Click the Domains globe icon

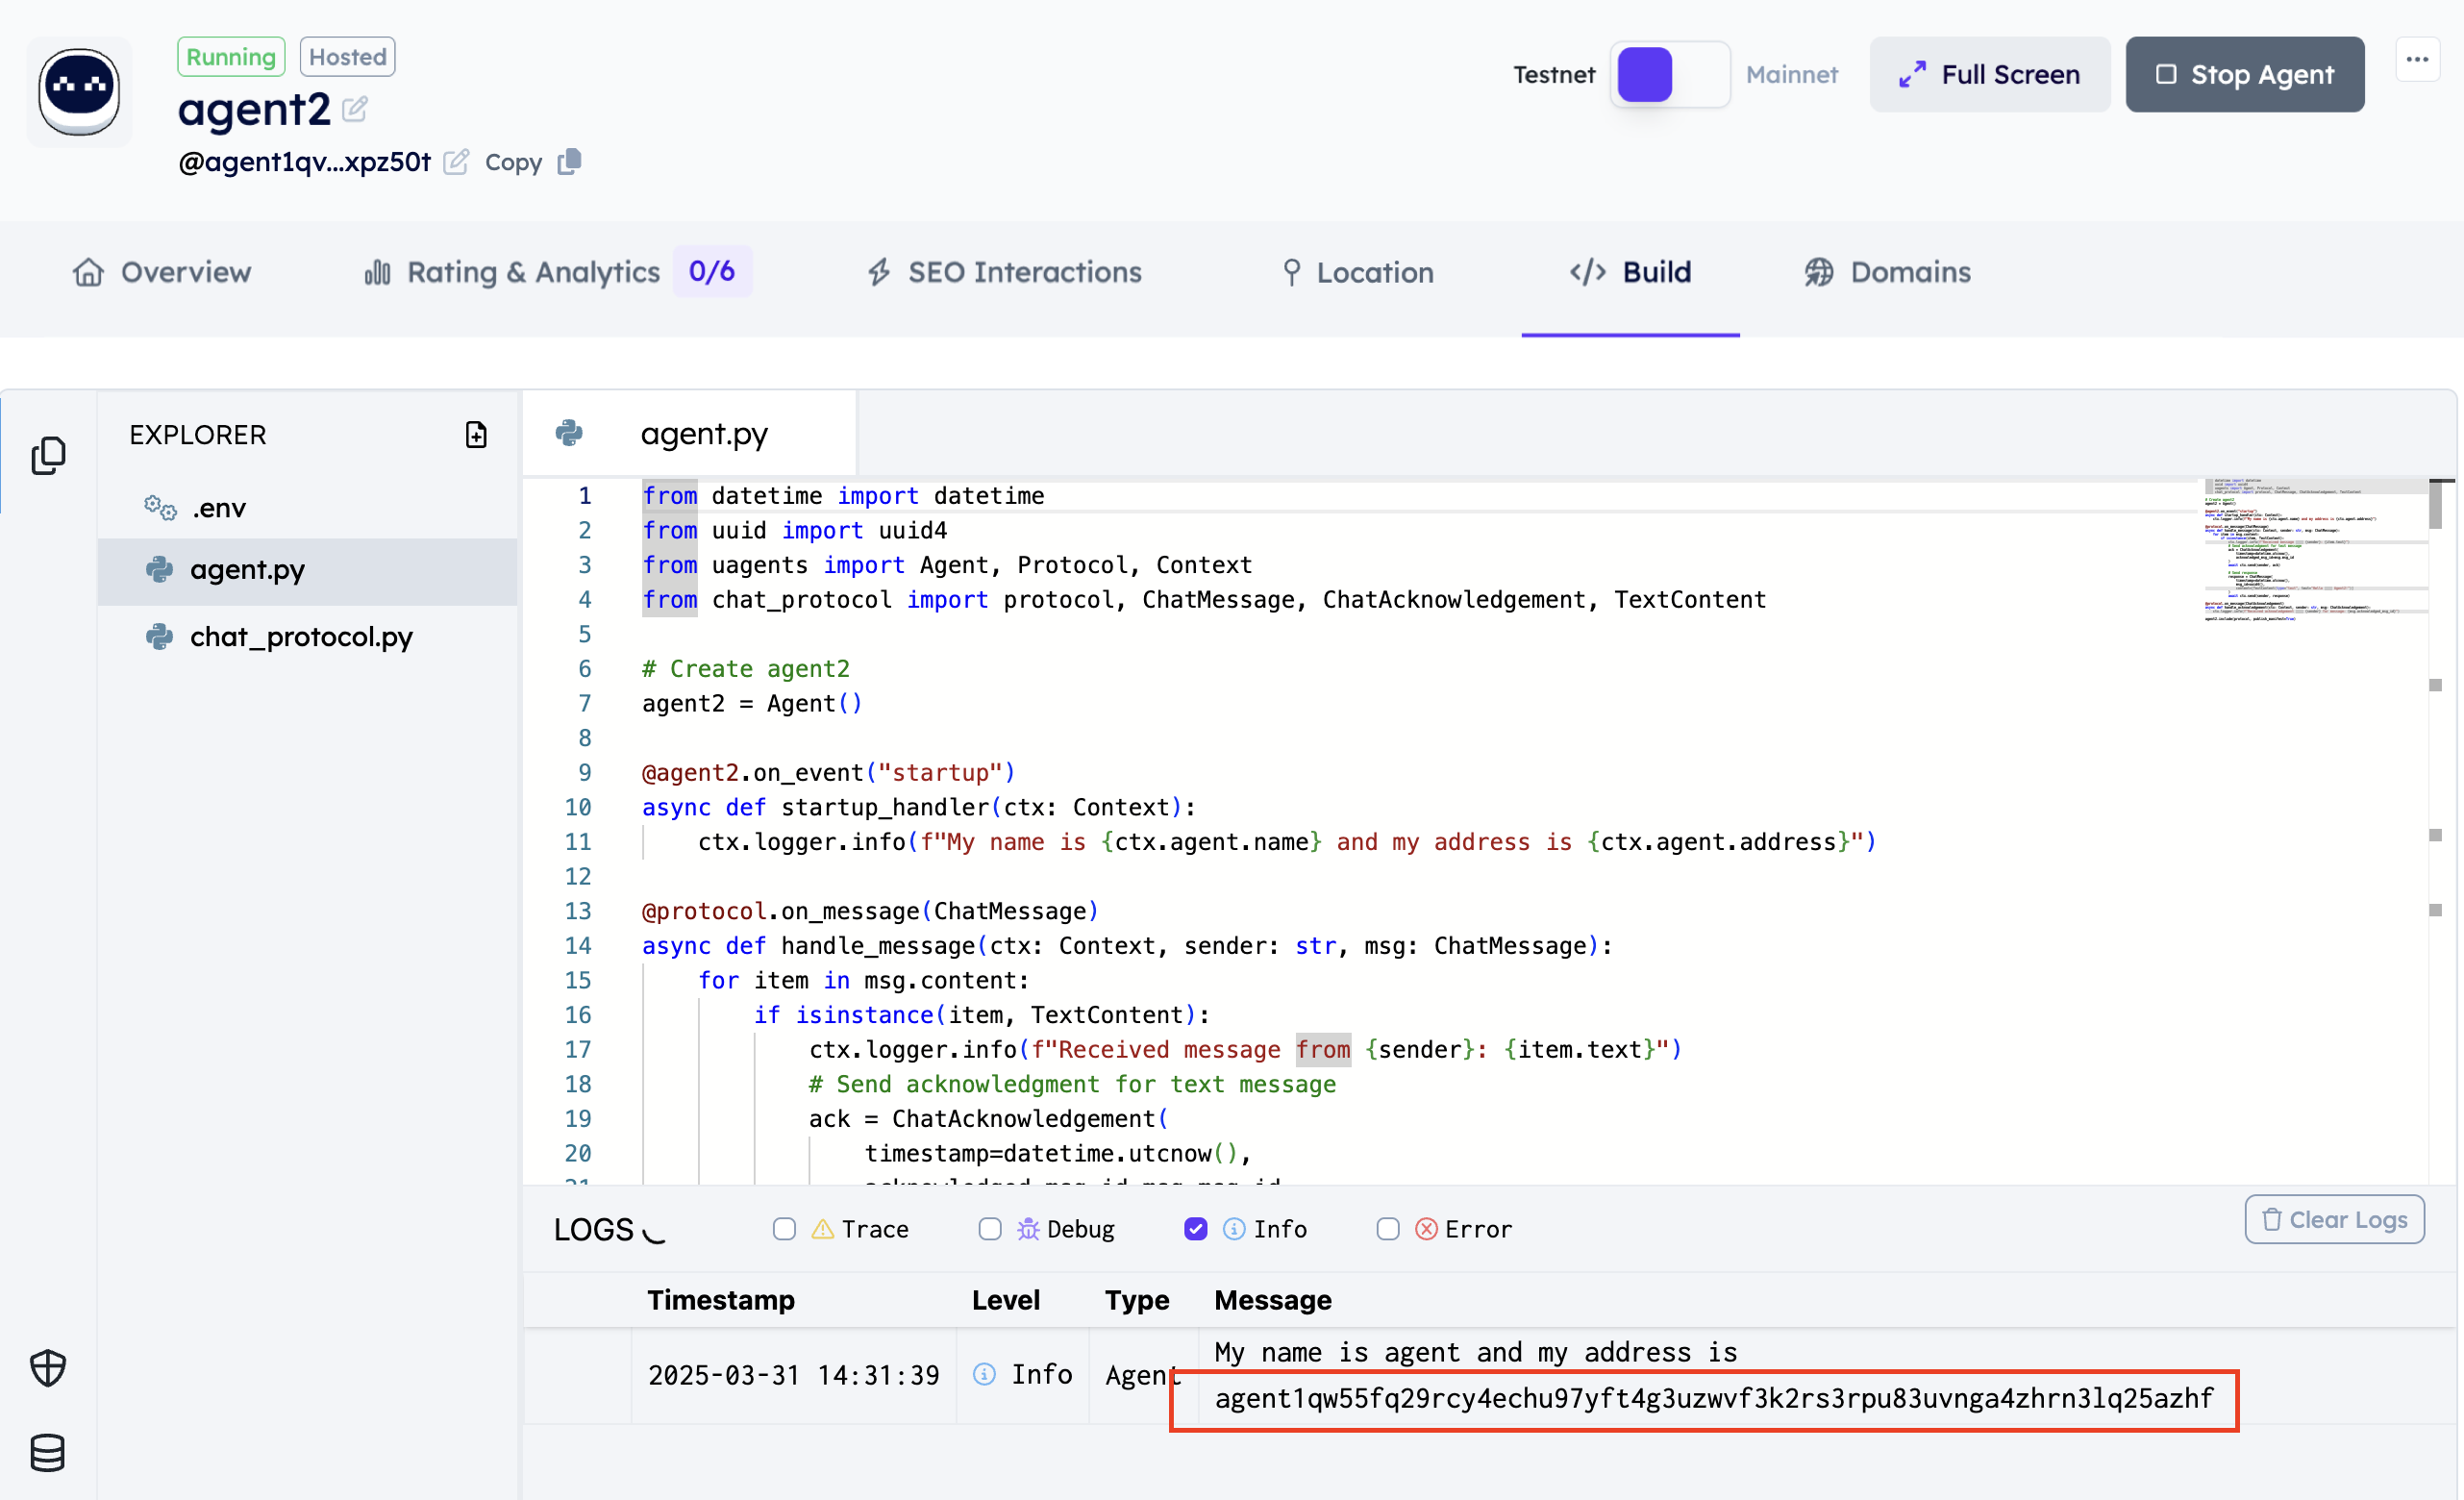pyautogui.click(x=1819, y=272)
